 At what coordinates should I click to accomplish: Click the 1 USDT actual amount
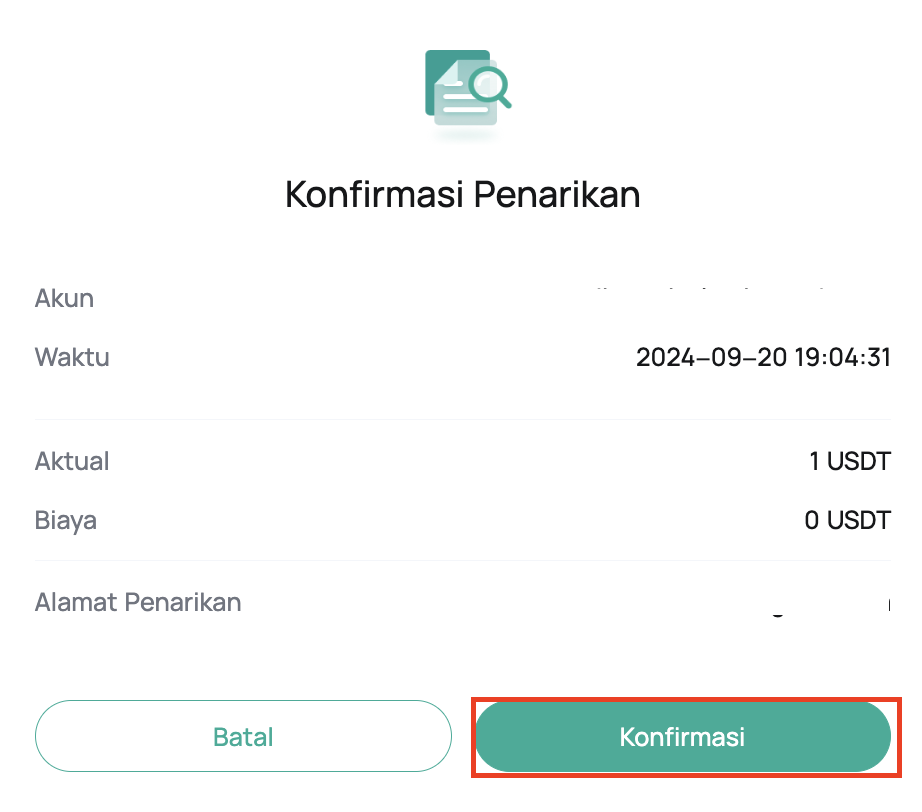point(850,461)
